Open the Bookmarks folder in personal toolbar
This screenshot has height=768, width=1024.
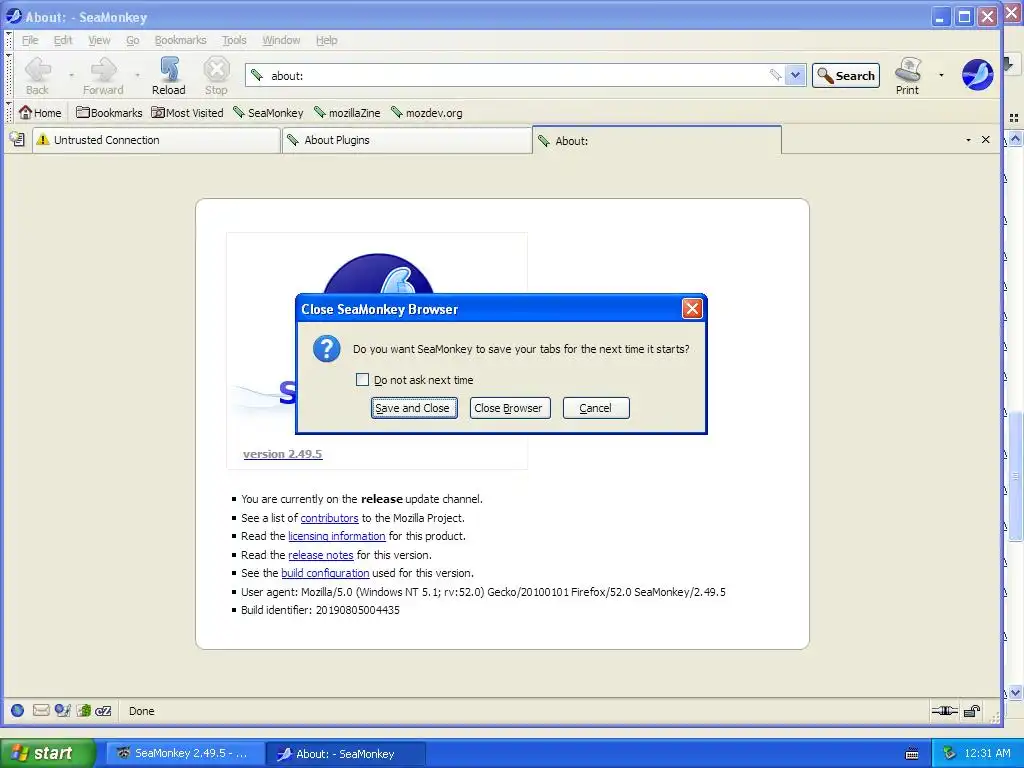coord(109,112)
